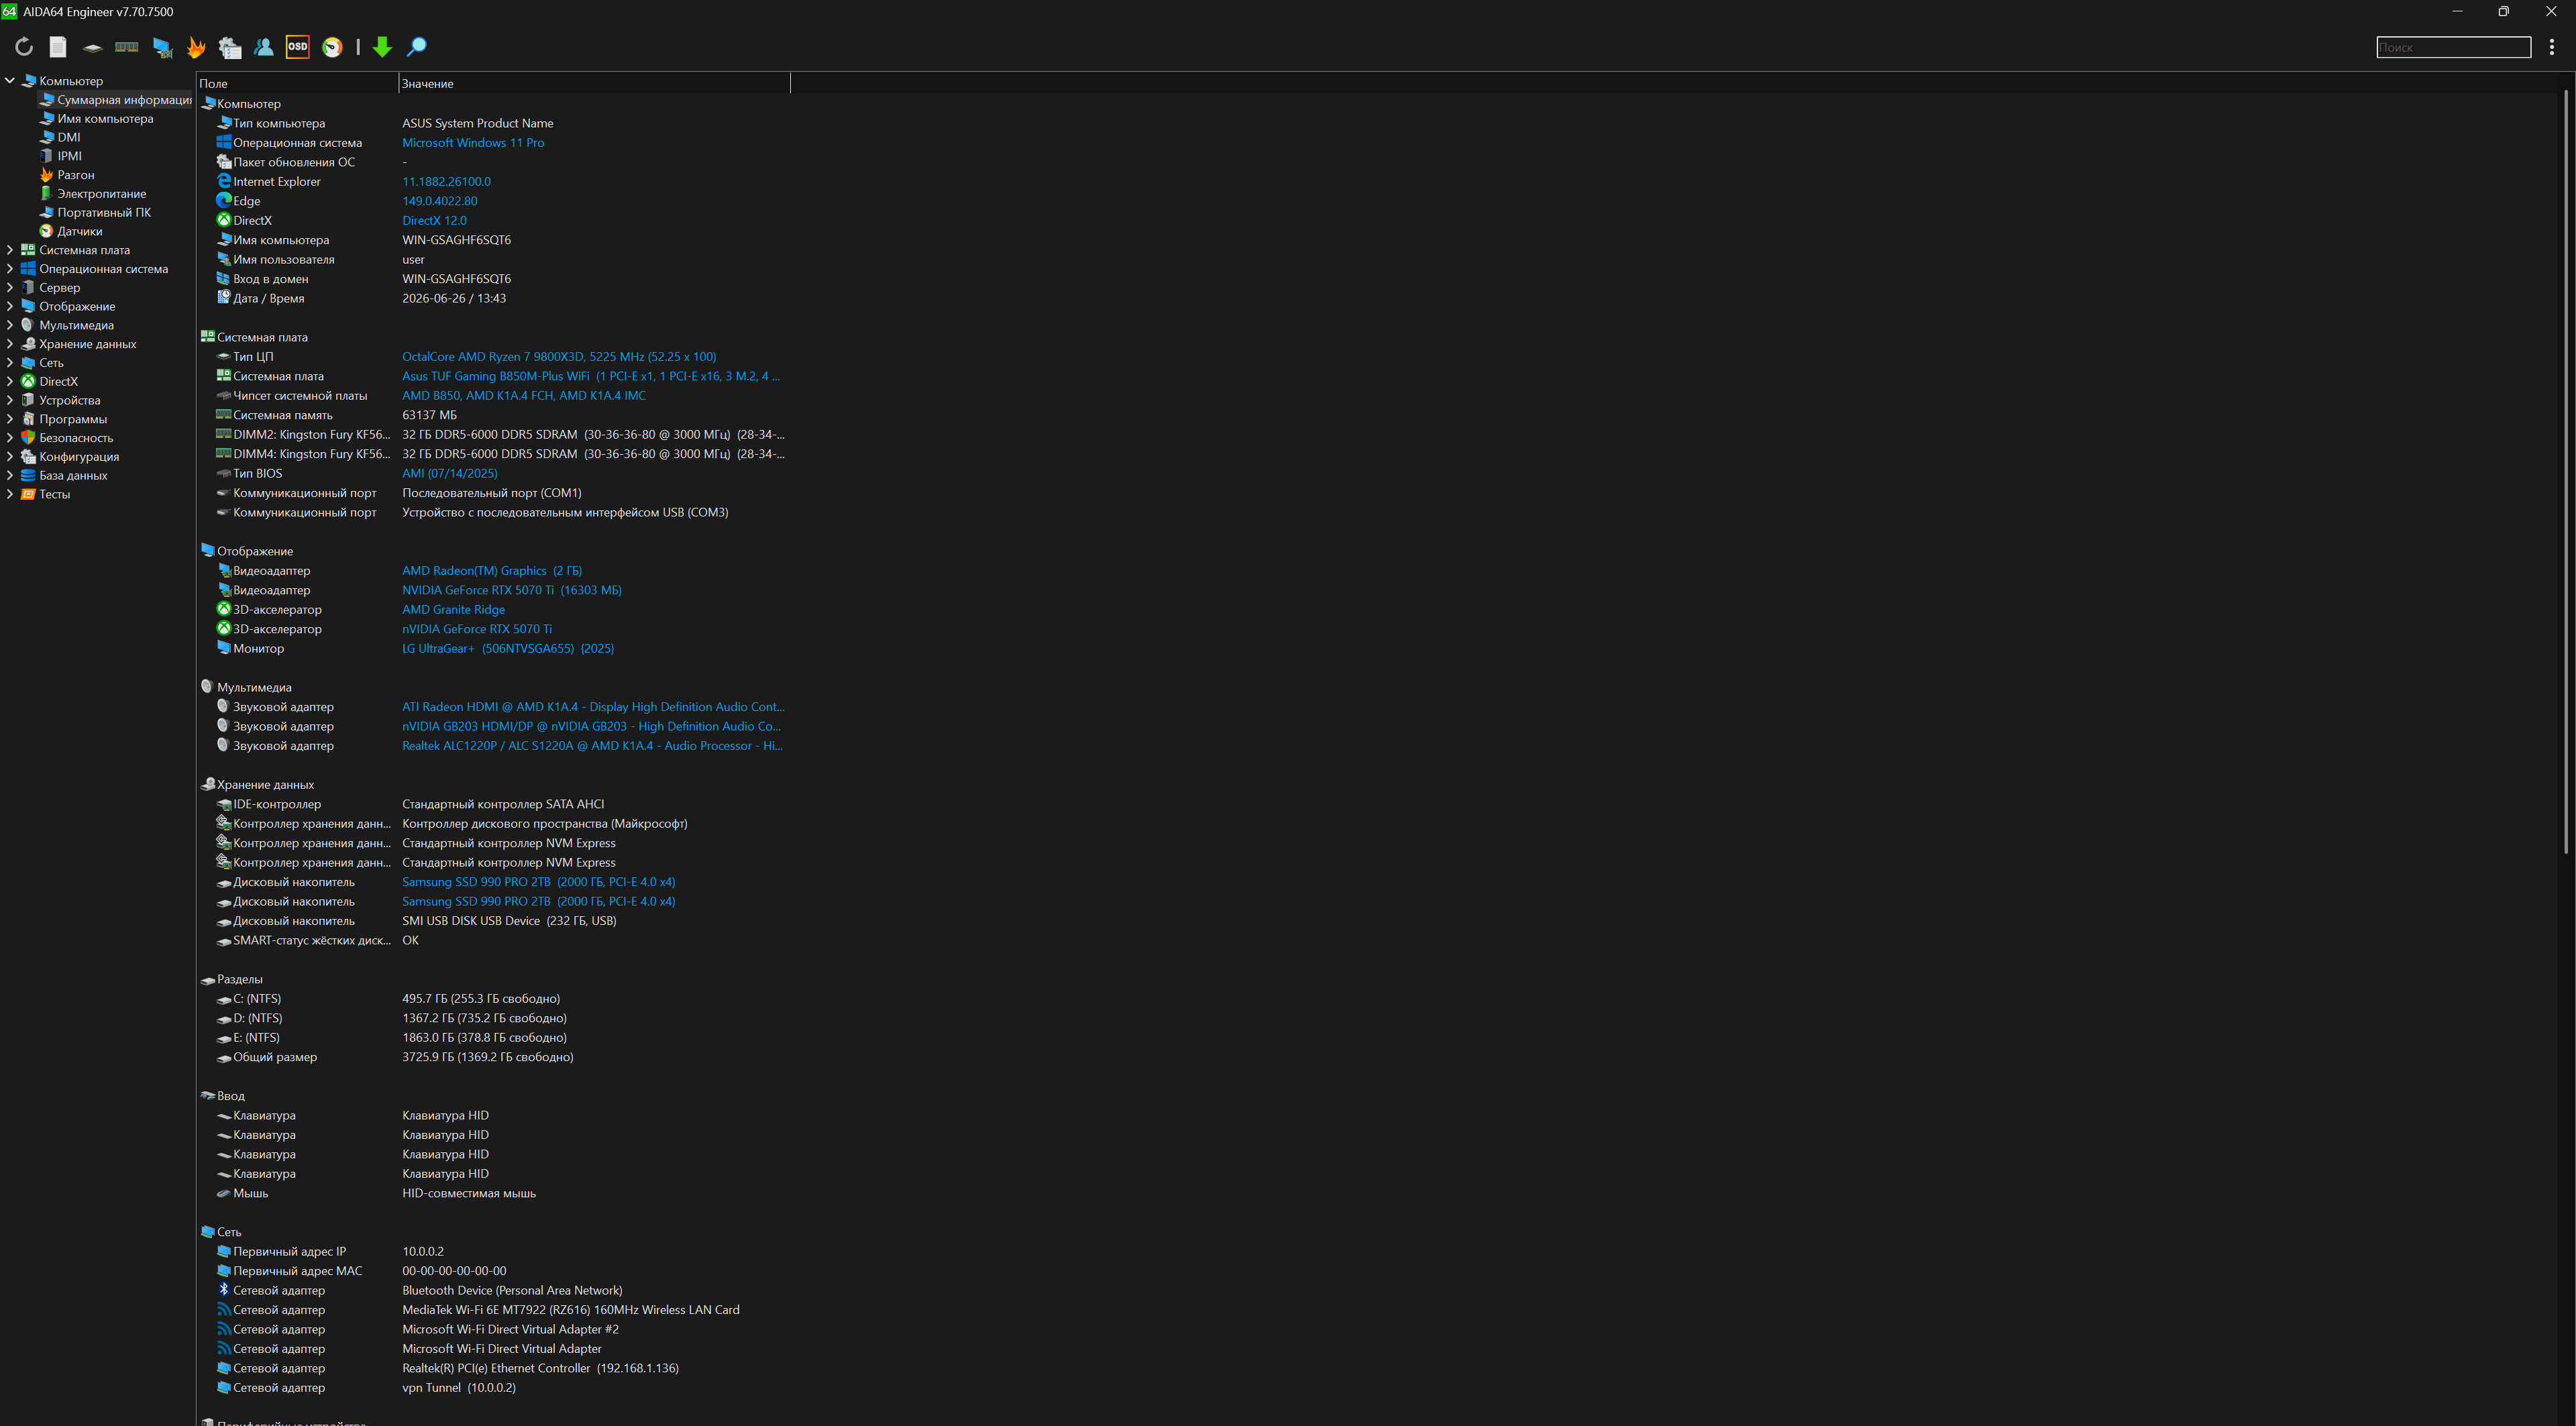Collapse the Компьютер tree node

(10, 81)
